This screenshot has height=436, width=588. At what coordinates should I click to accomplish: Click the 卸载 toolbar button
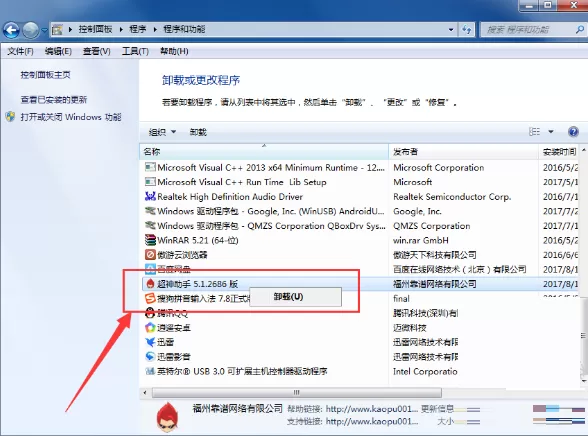(198, 132)
